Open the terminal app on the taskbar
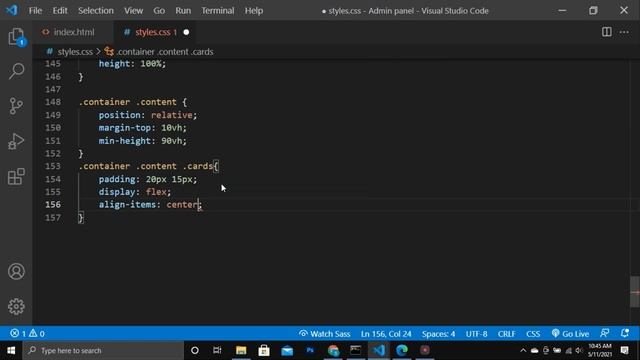 click(356, 350)
